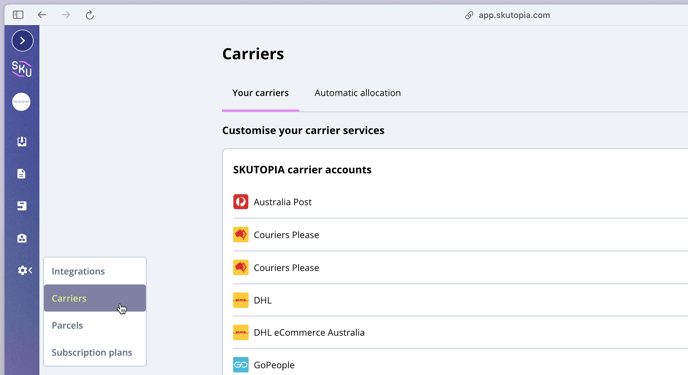
Task: Open the store icon in sidebar
Action: coord(22,238)
